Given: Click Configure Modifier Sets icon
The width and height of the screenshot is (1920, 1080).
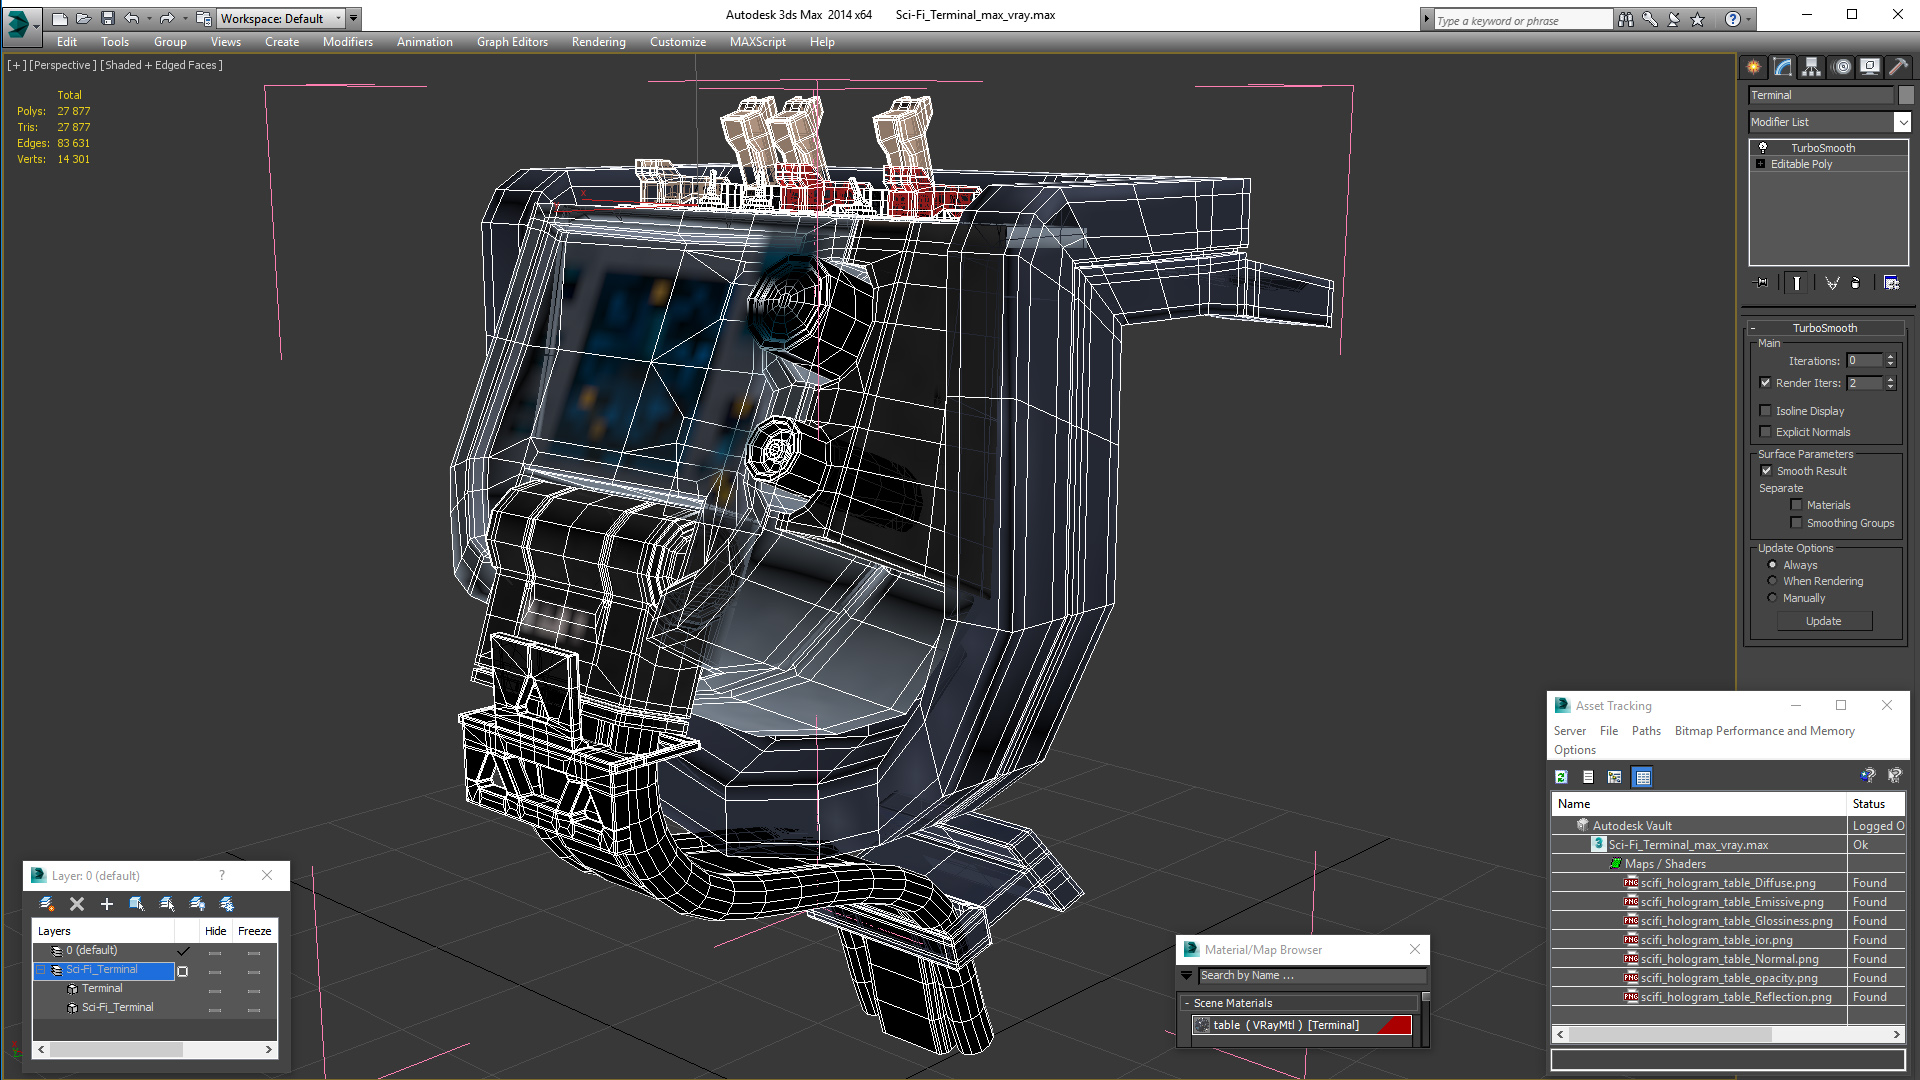Looking at the screenshot, I should [x=1891, y=283].
